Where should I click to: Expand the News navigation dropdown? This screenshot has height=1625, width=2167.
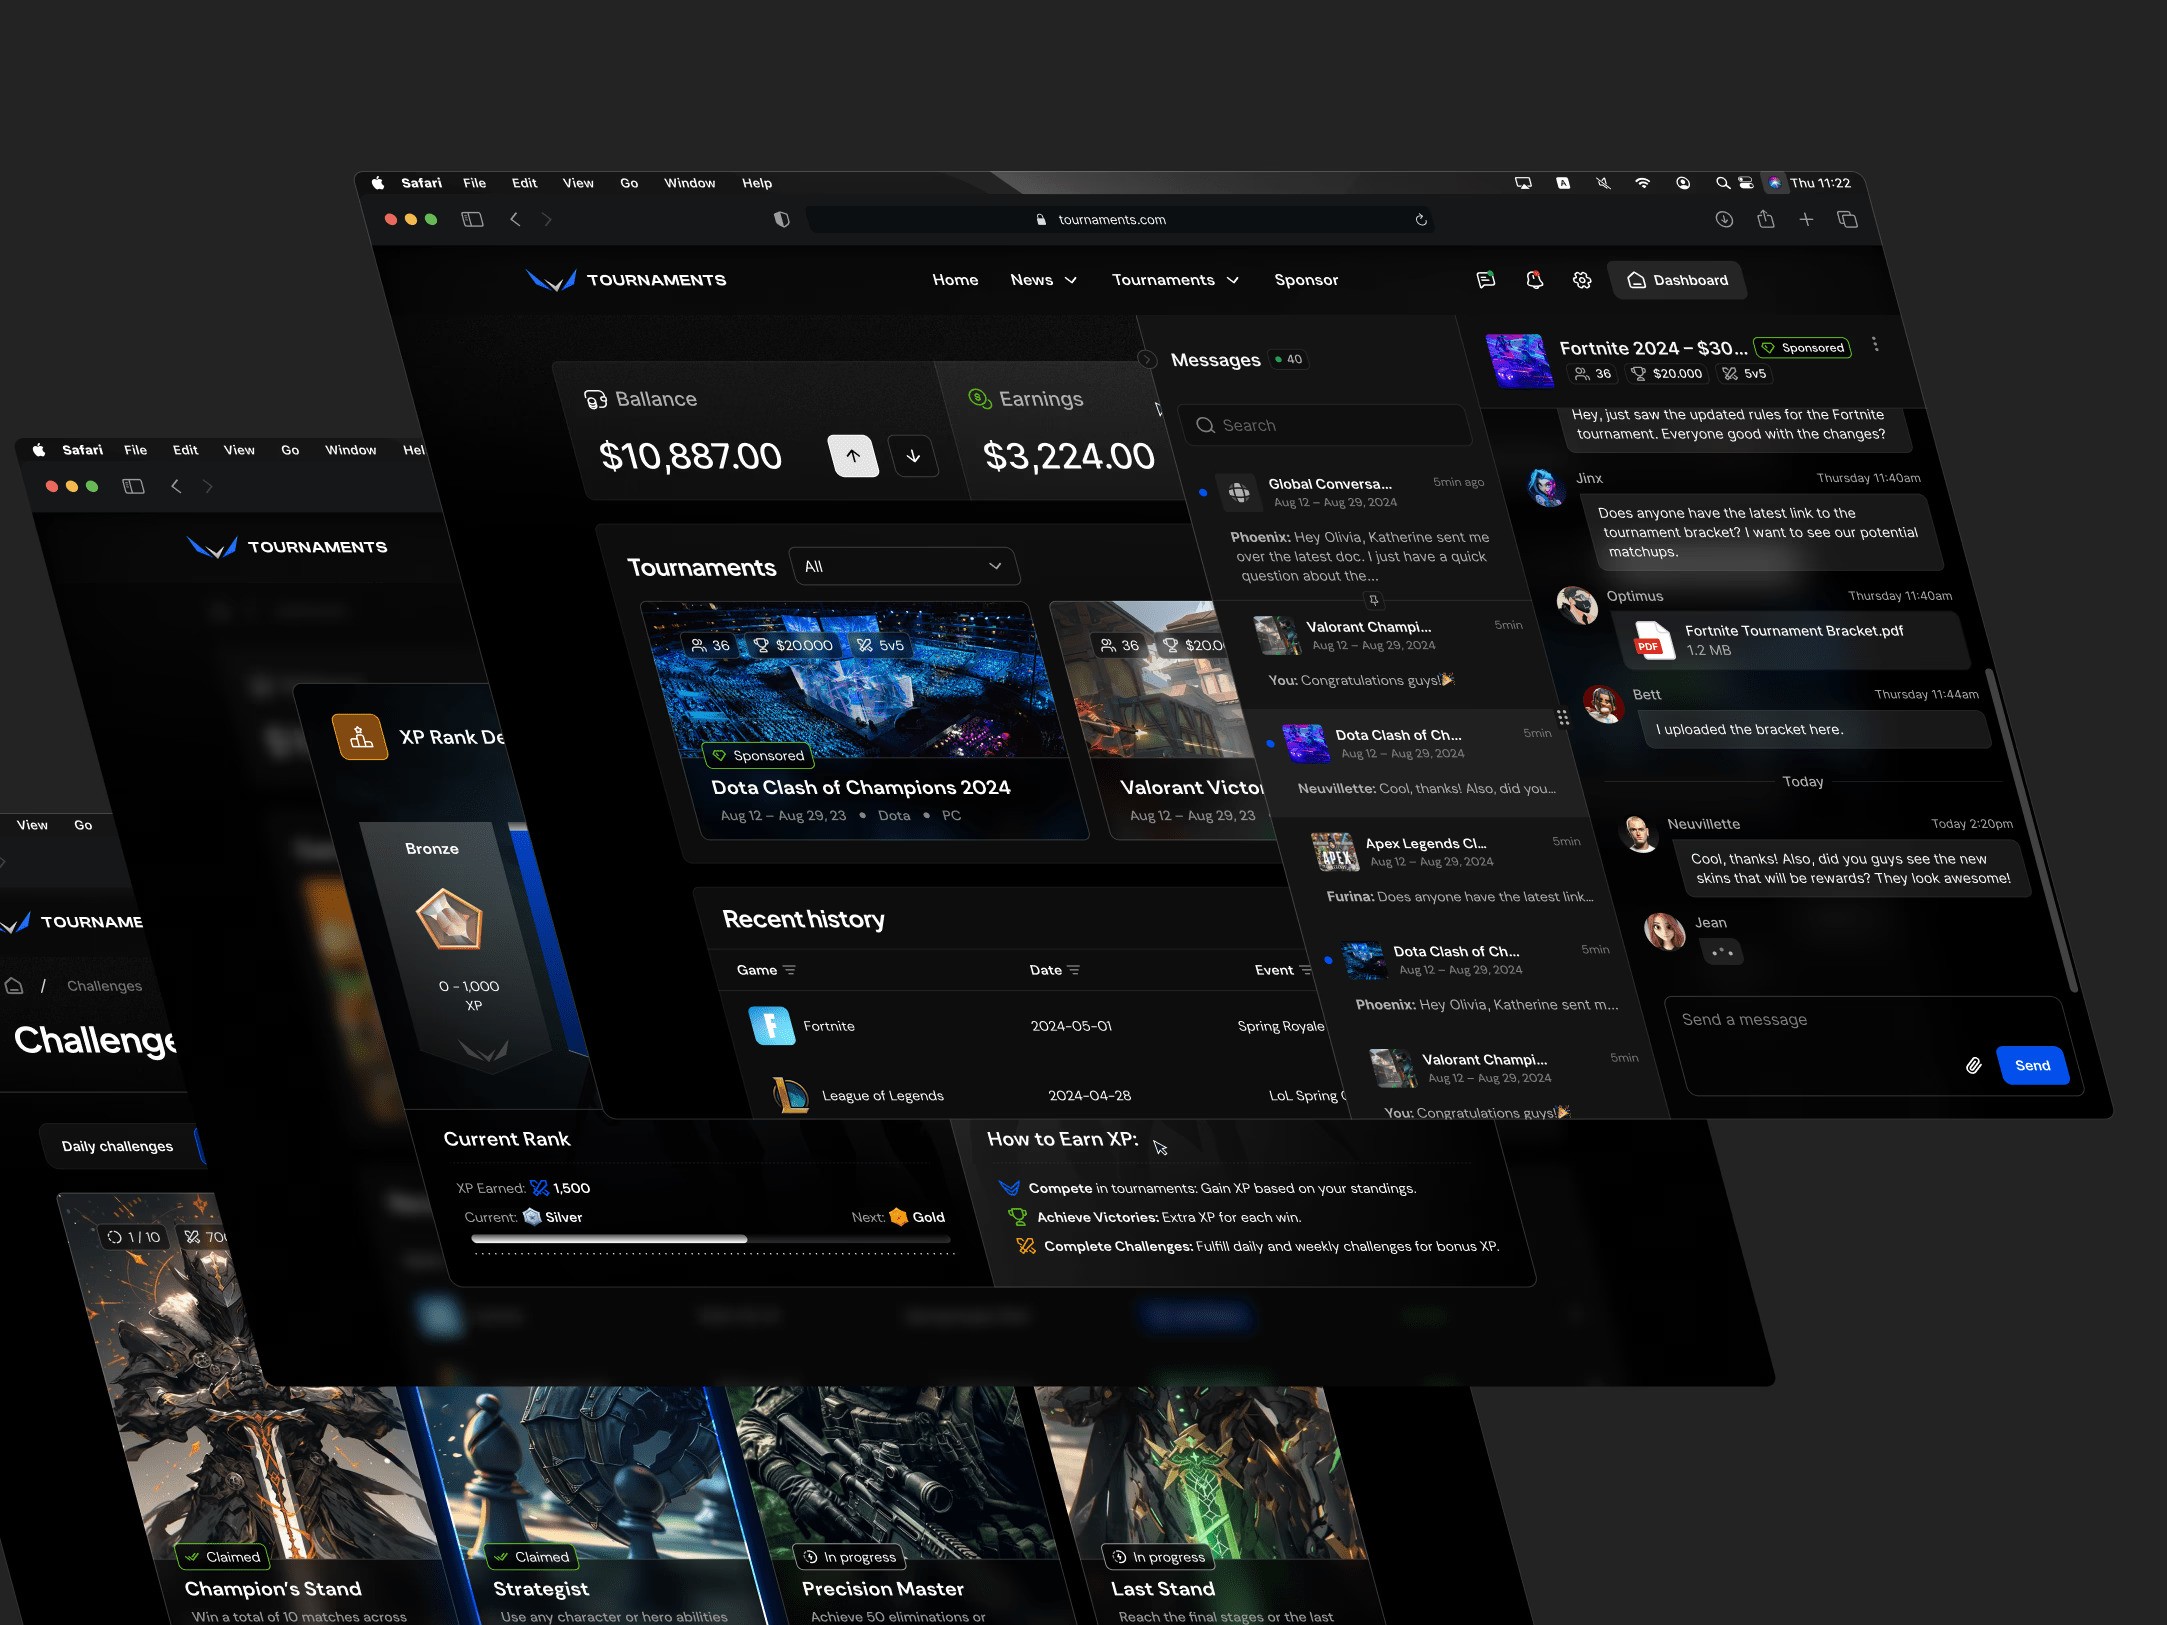pyautogui.click(x=1043, y=280)
